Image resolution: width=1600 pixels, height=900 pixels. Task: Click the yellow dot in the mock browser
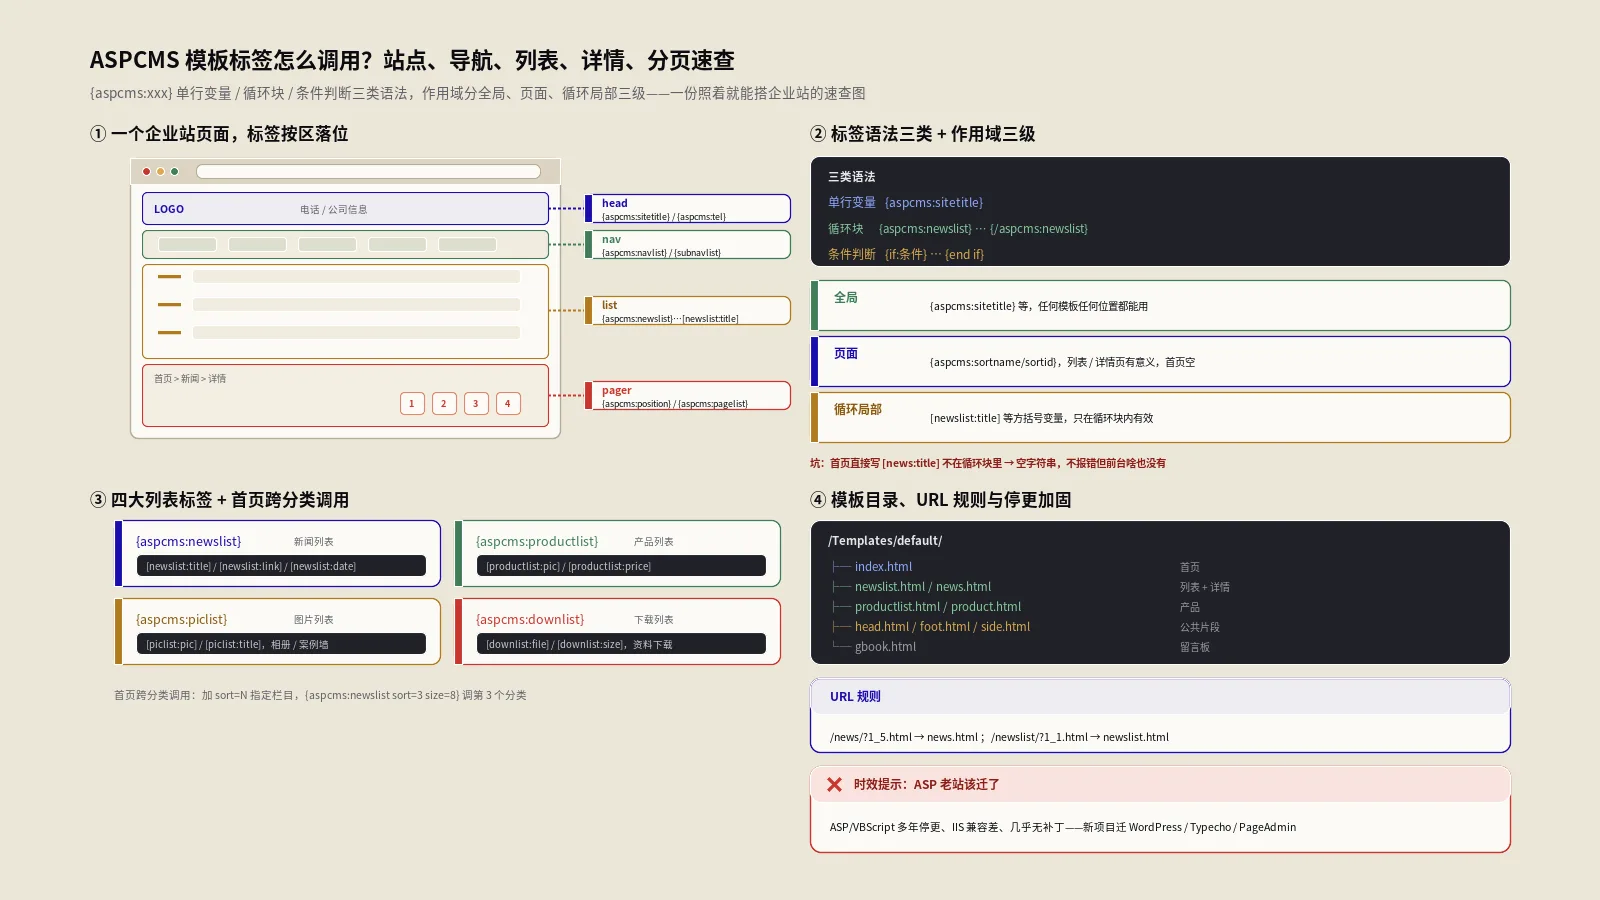point(160,172)
